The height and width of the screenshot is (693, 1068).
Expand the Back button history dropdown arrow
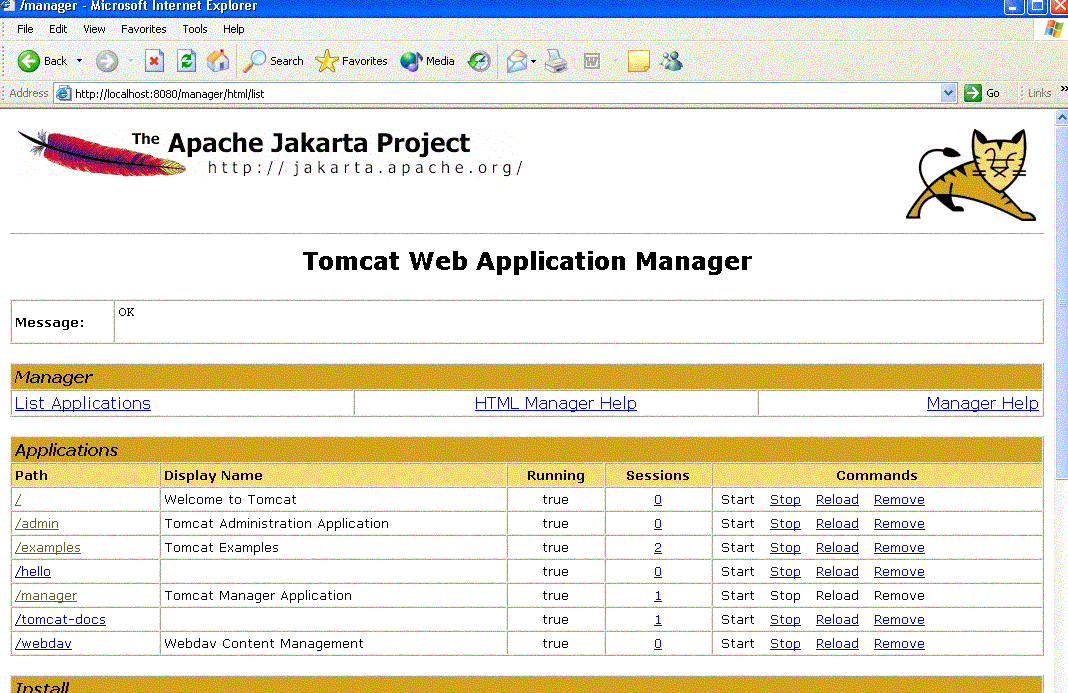point(80,61)
